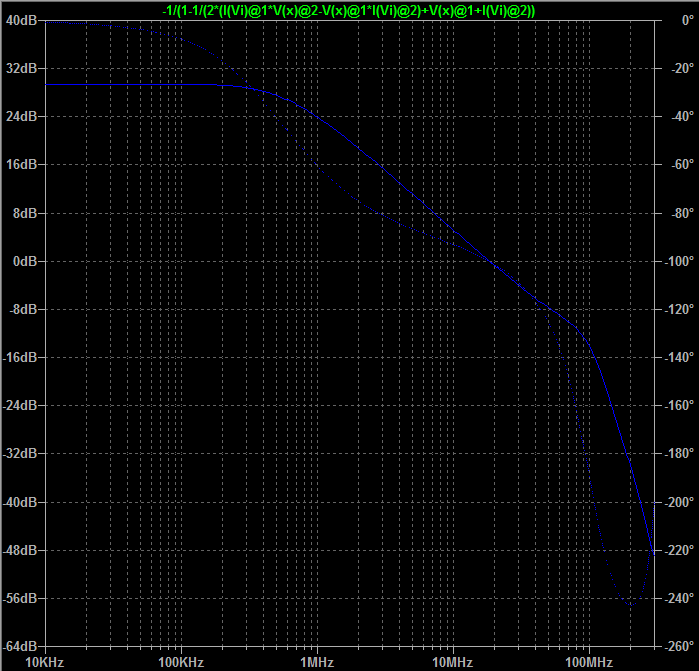Click the 100MHz frequency axis label
699x671 pixels.
click(x=589, y=663)
